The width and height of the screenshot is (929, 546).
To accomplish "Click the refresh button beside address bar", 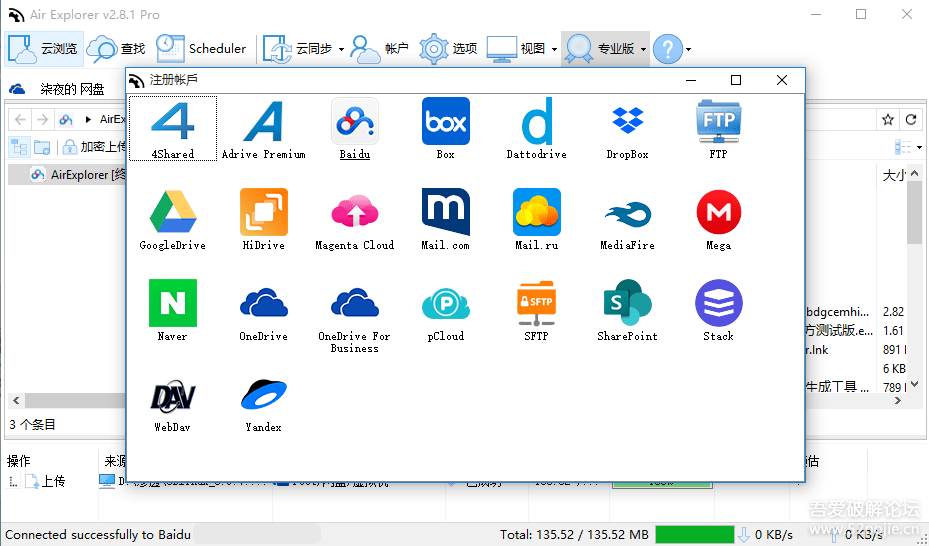I will click(x=911, y=119).
